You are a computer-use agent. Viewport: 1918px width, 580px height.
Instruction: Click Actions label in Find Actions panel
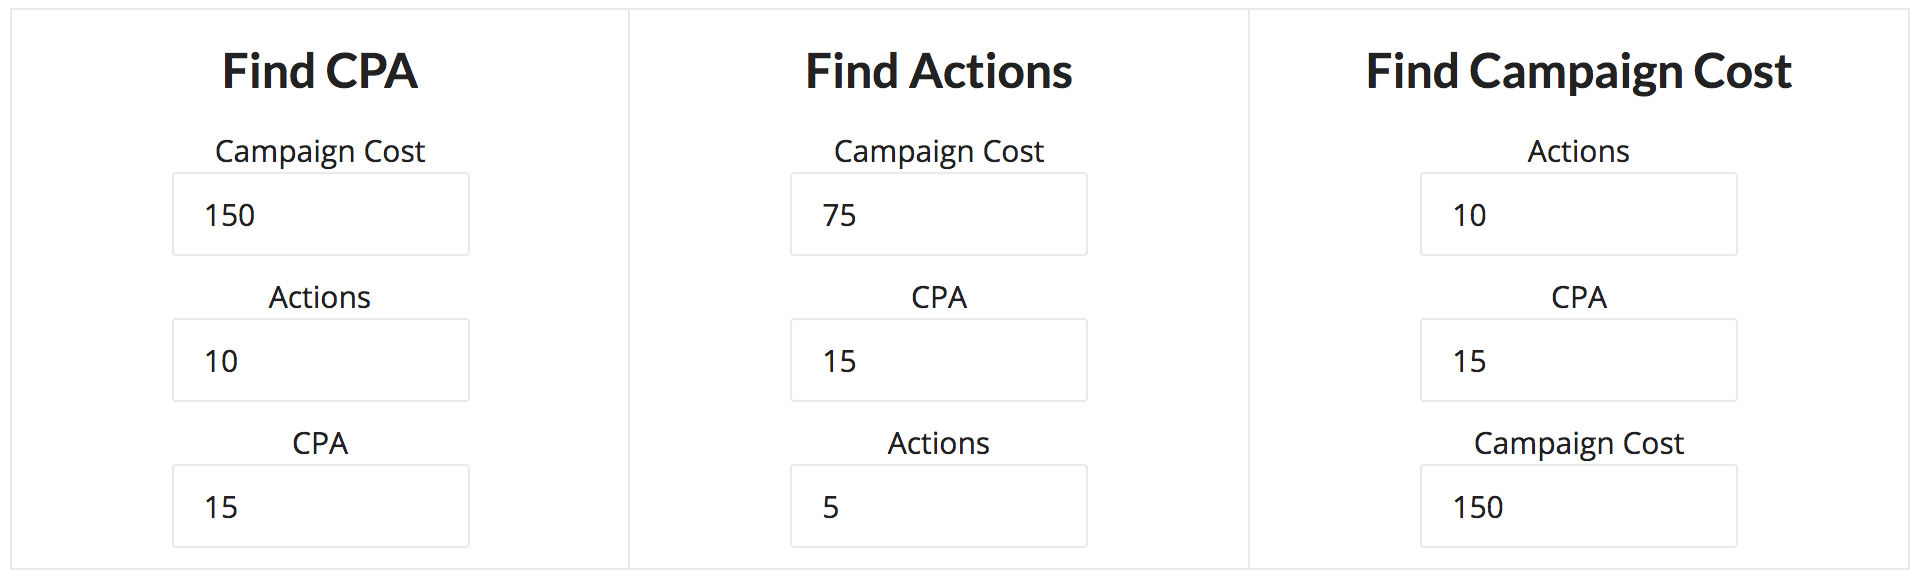[938, 443]
